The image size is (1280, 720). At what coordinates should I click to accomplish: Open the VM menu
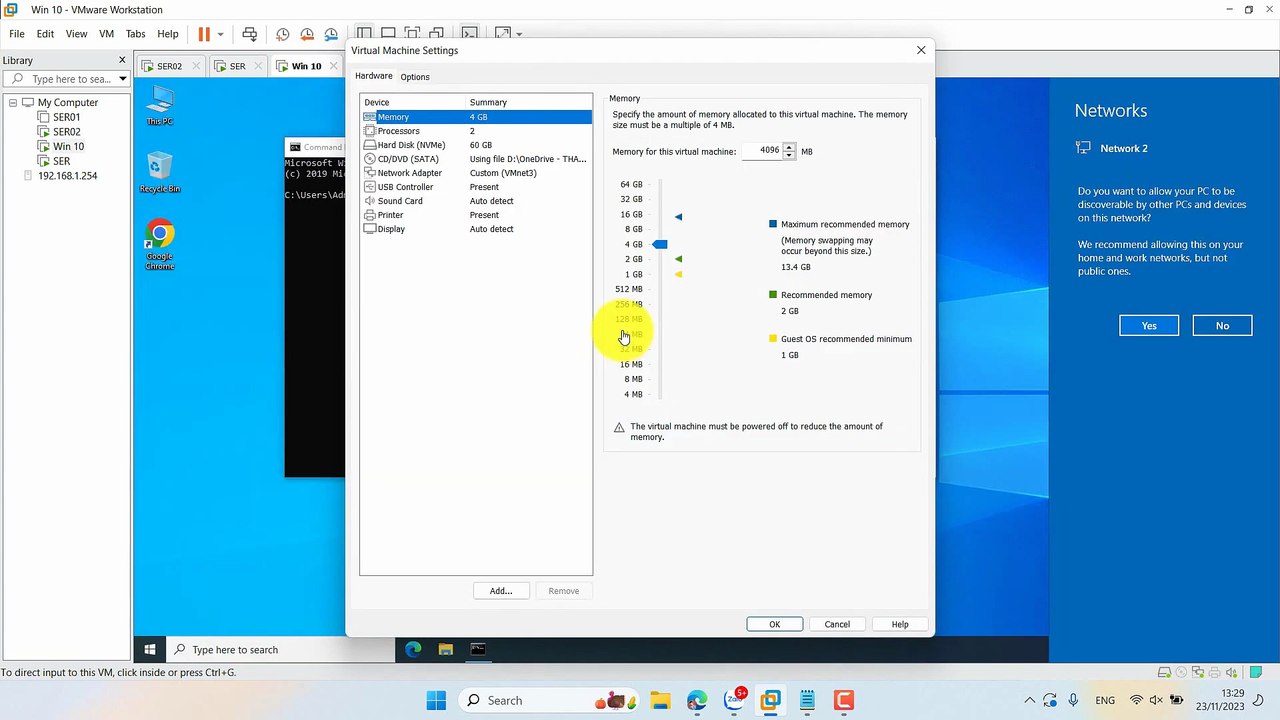[x=106, y=34]
